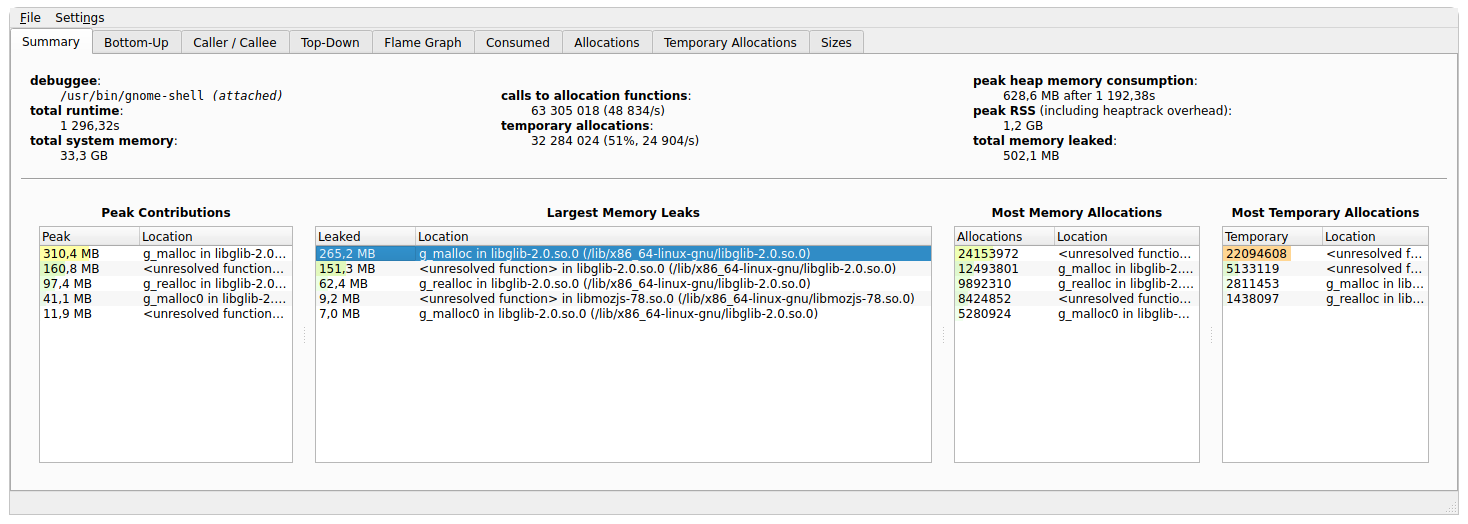Grab splitter handle before Most Temporary Allocations
This screenshot has height=524, width=1468.
pos(1211,335)
